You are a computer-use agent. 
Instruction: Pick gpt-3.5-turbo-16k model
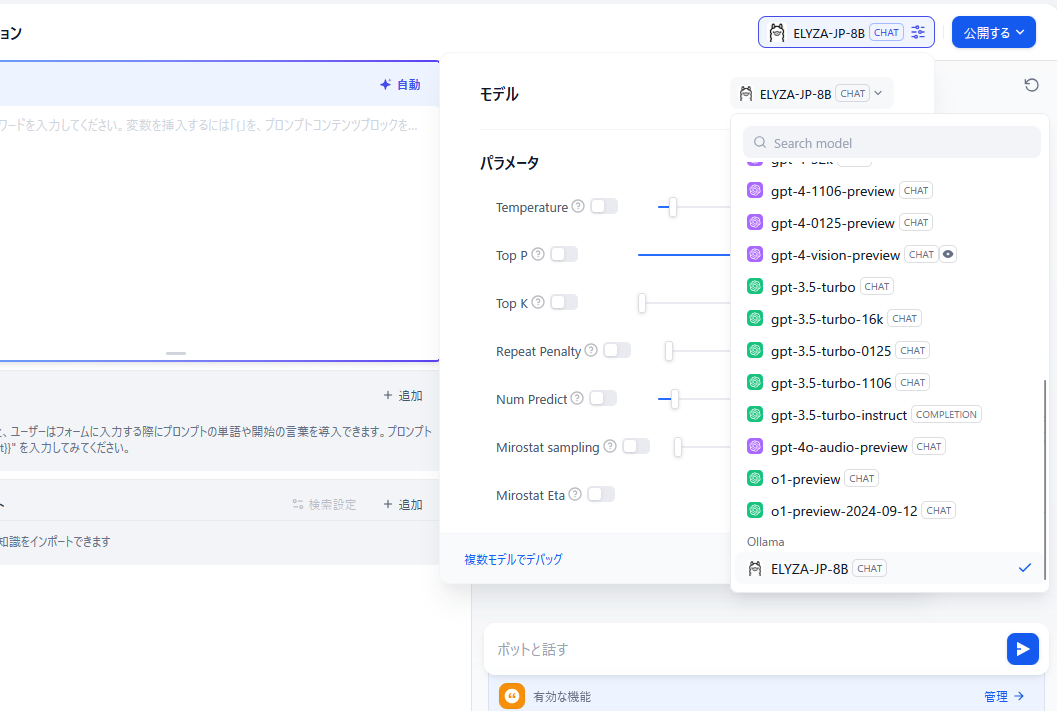(890, 319)
